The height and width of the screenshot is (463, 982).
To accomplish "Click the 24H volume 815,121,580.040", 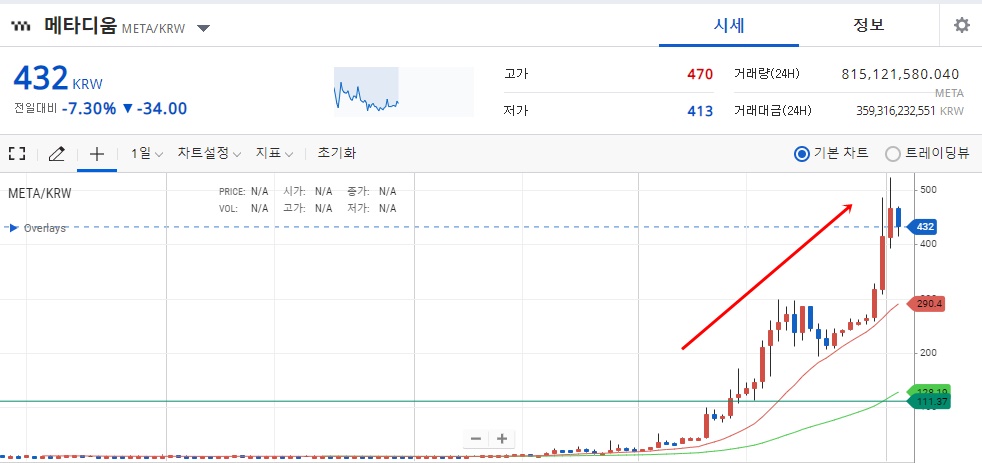I will point(900,75).
